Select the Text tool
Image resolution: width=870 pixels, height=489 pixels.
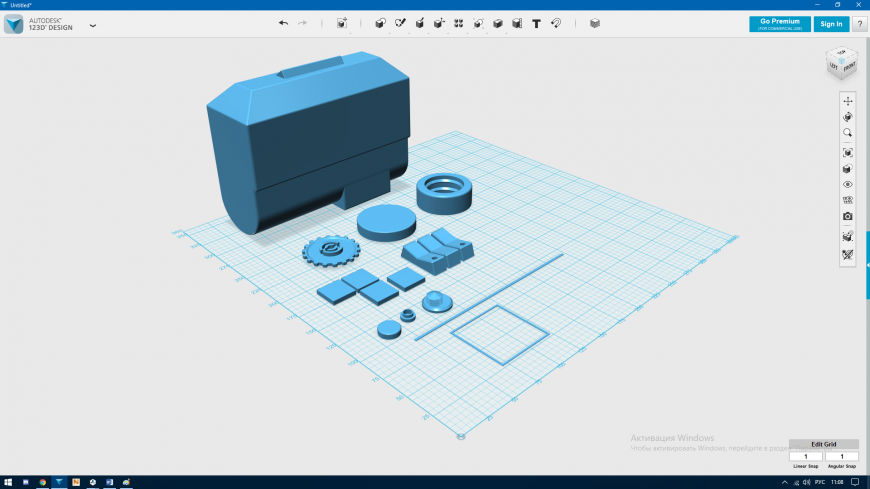coord(536,23)
